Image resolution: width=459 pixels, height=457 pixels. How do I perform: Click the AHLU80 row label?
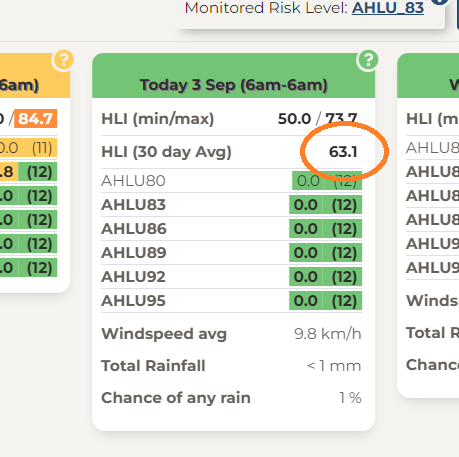click(133, 181)
